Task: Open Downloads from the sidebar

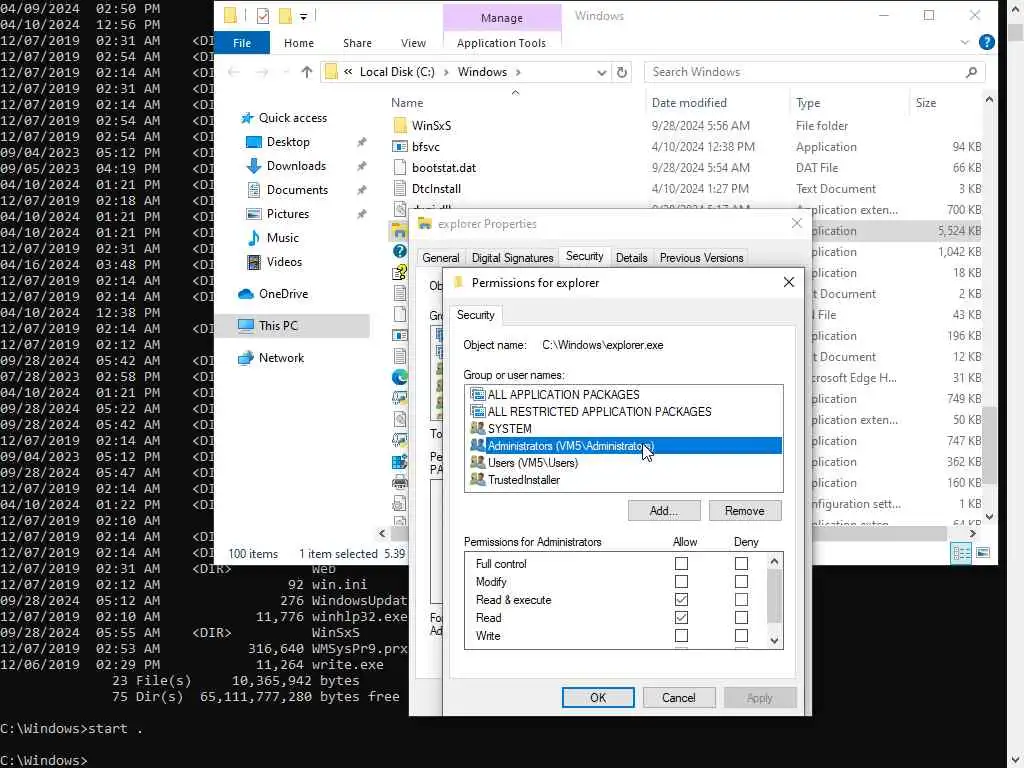Action: 296,166
